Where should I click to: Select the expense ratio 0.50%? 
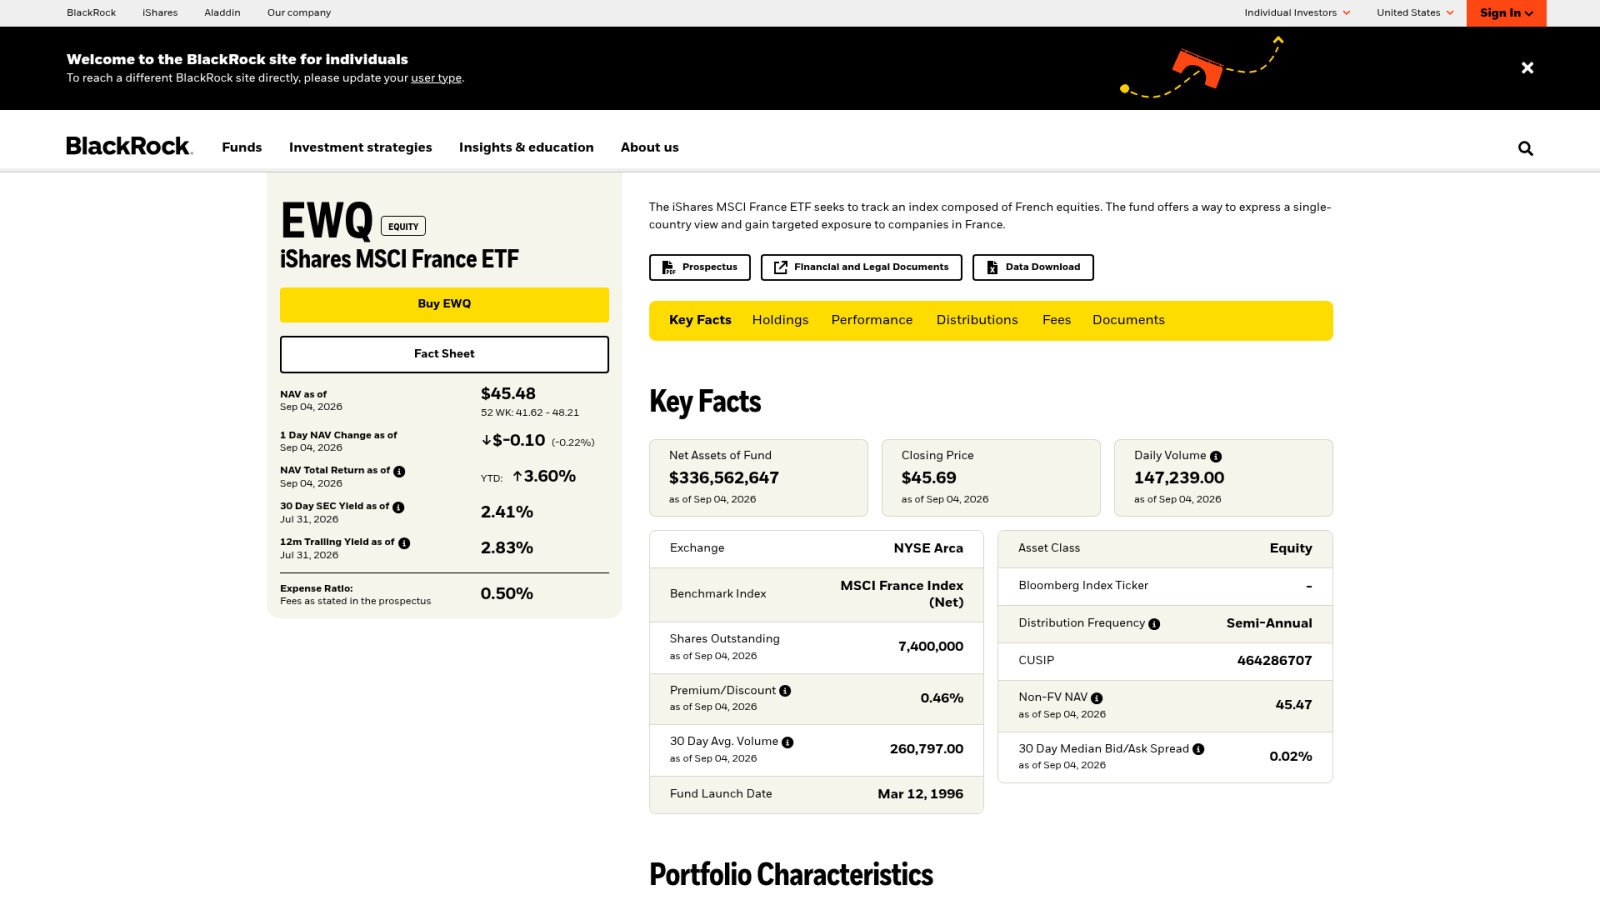[507, 594]
